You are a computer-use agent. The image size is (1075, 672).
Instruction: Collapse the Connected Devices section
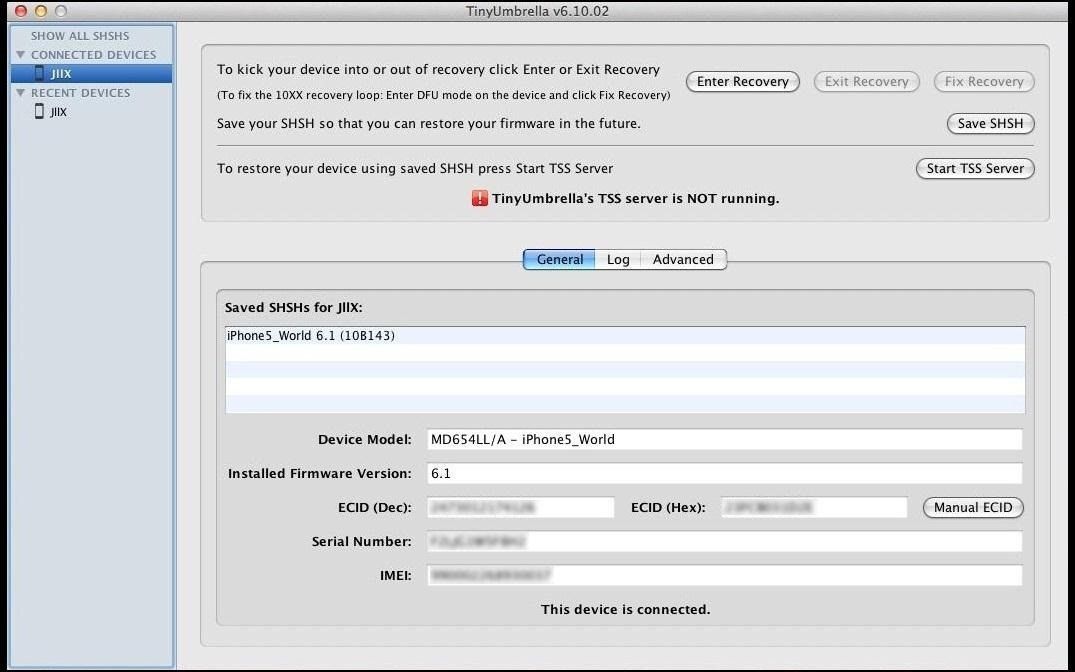click(x=19, y=54)
